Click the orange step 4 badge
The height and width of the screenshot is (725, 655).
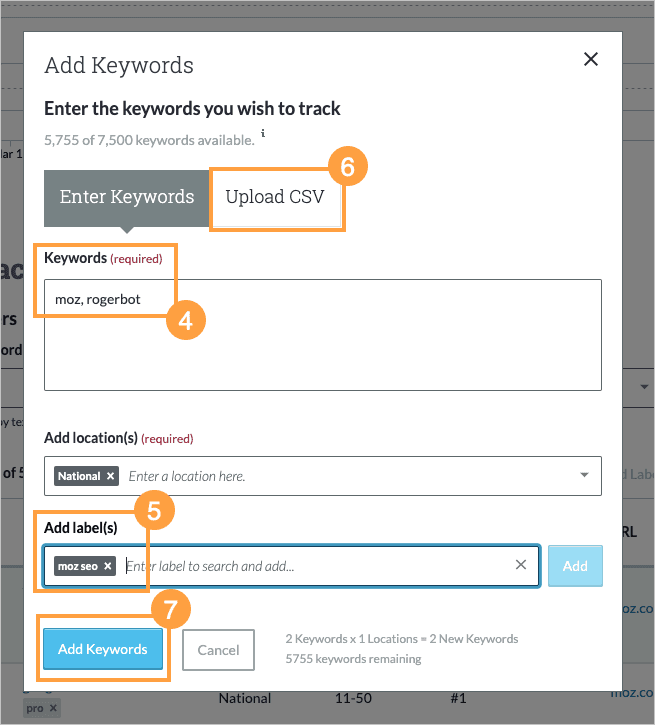pyautogui.click(x=185, y=321)
